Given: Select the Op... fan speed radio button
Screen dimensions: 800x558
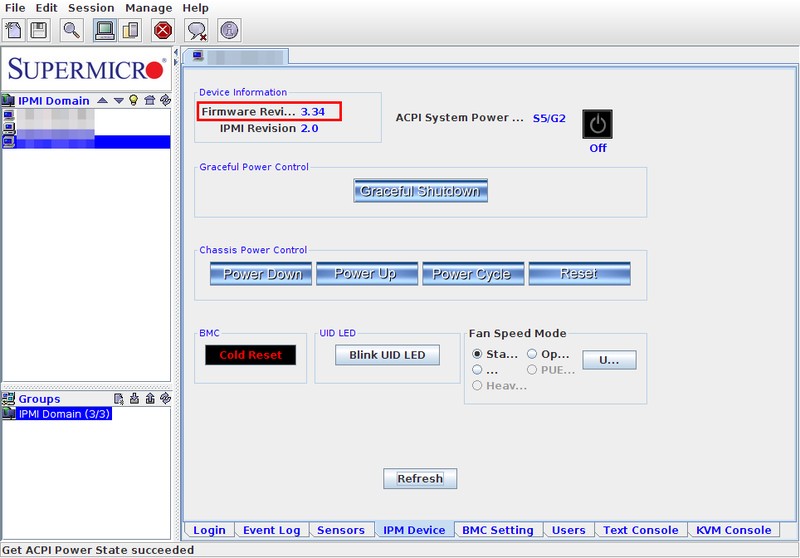Looking at the screenshot, I should tap(532, 354).
